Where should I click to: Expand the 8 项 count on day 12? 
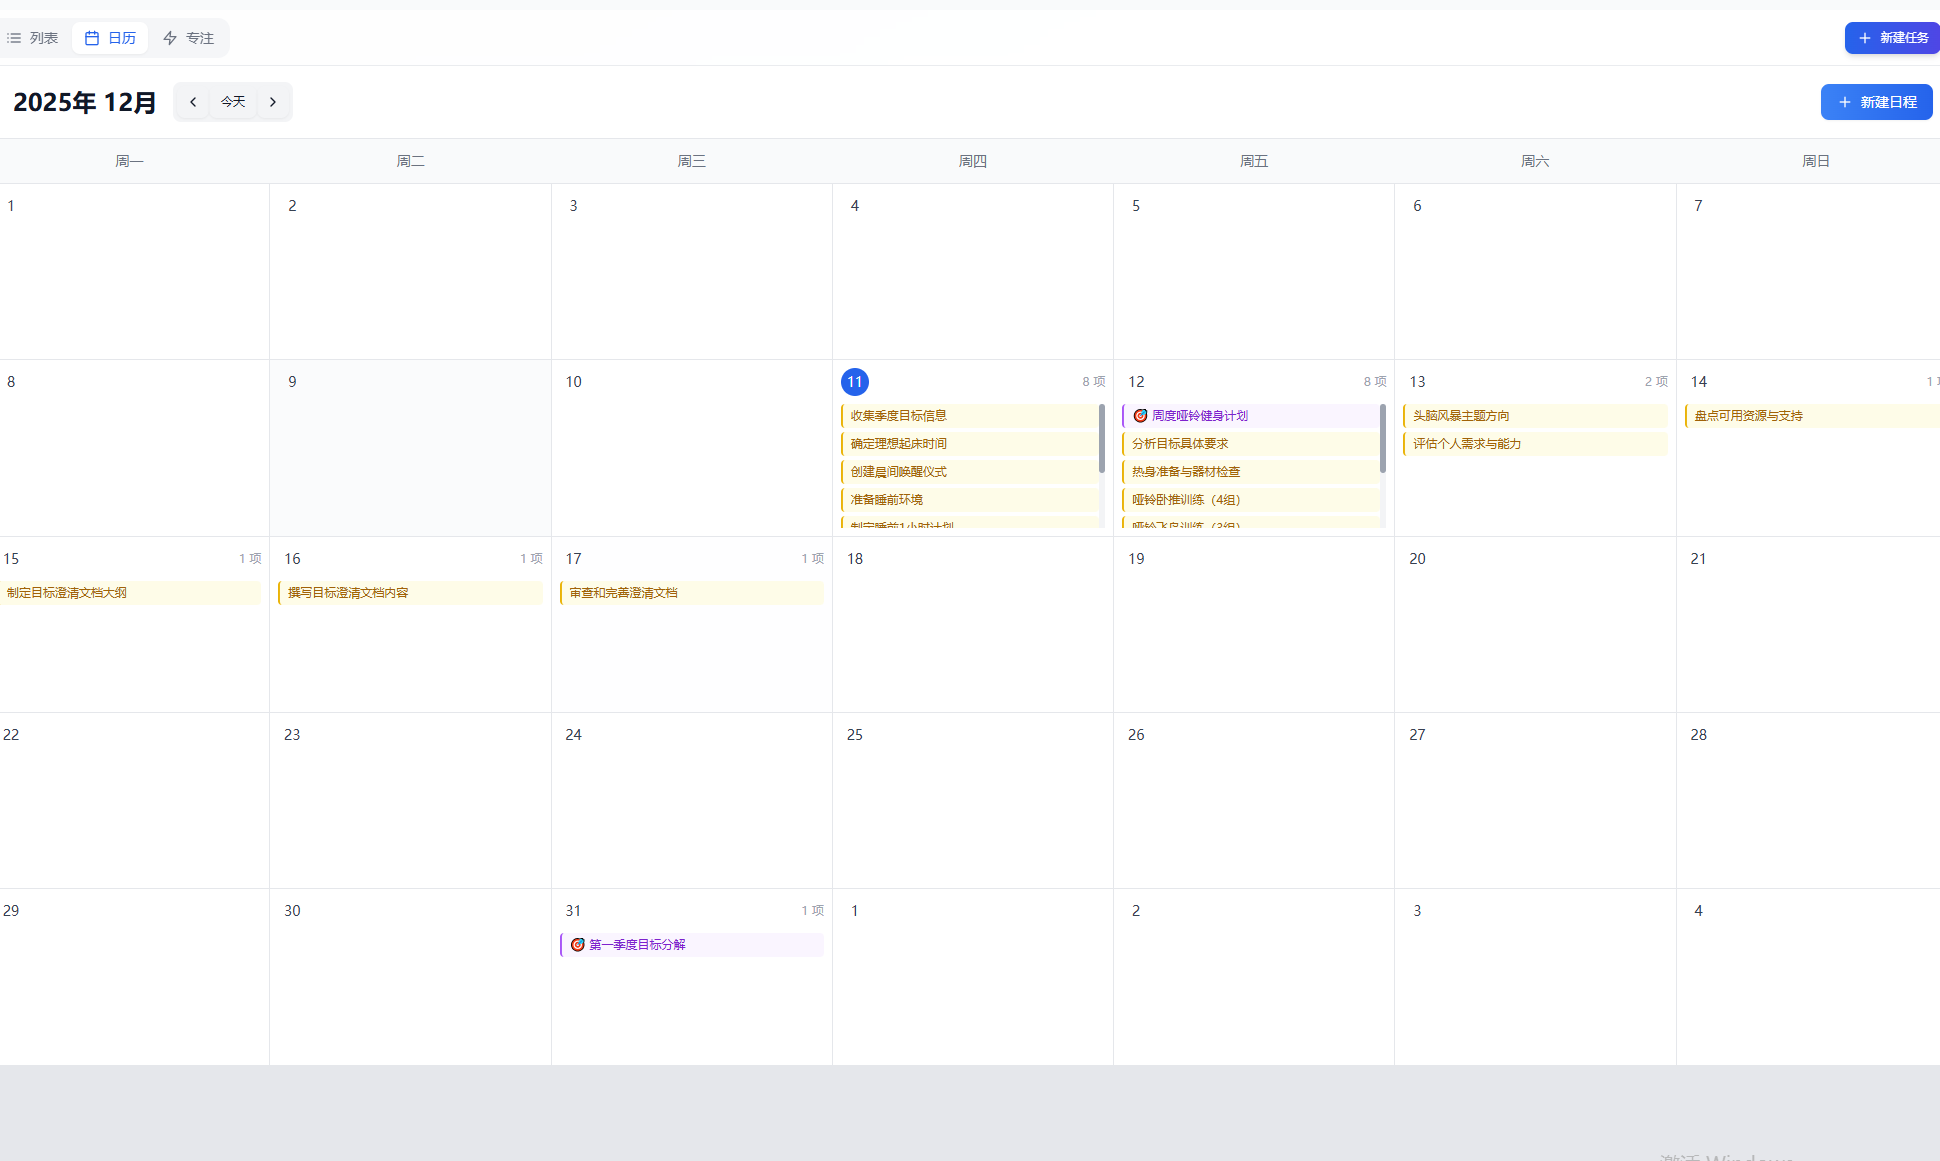tap(1374, 382)
